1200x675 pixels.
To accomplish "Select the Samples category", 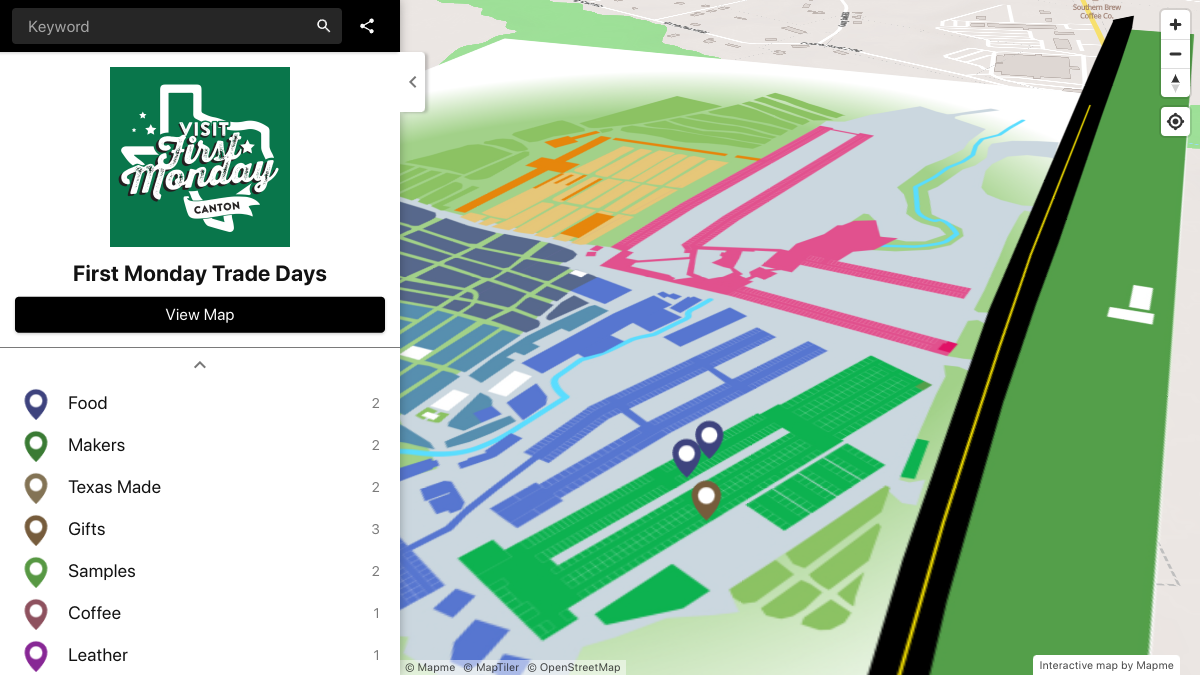I will [x=200, y=571].
